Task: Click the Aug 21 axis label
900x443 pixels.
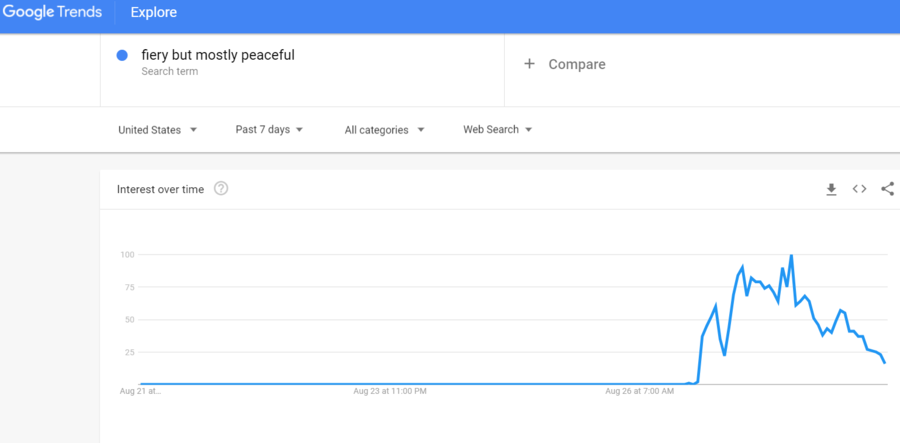Action: [x=140, y=391]
